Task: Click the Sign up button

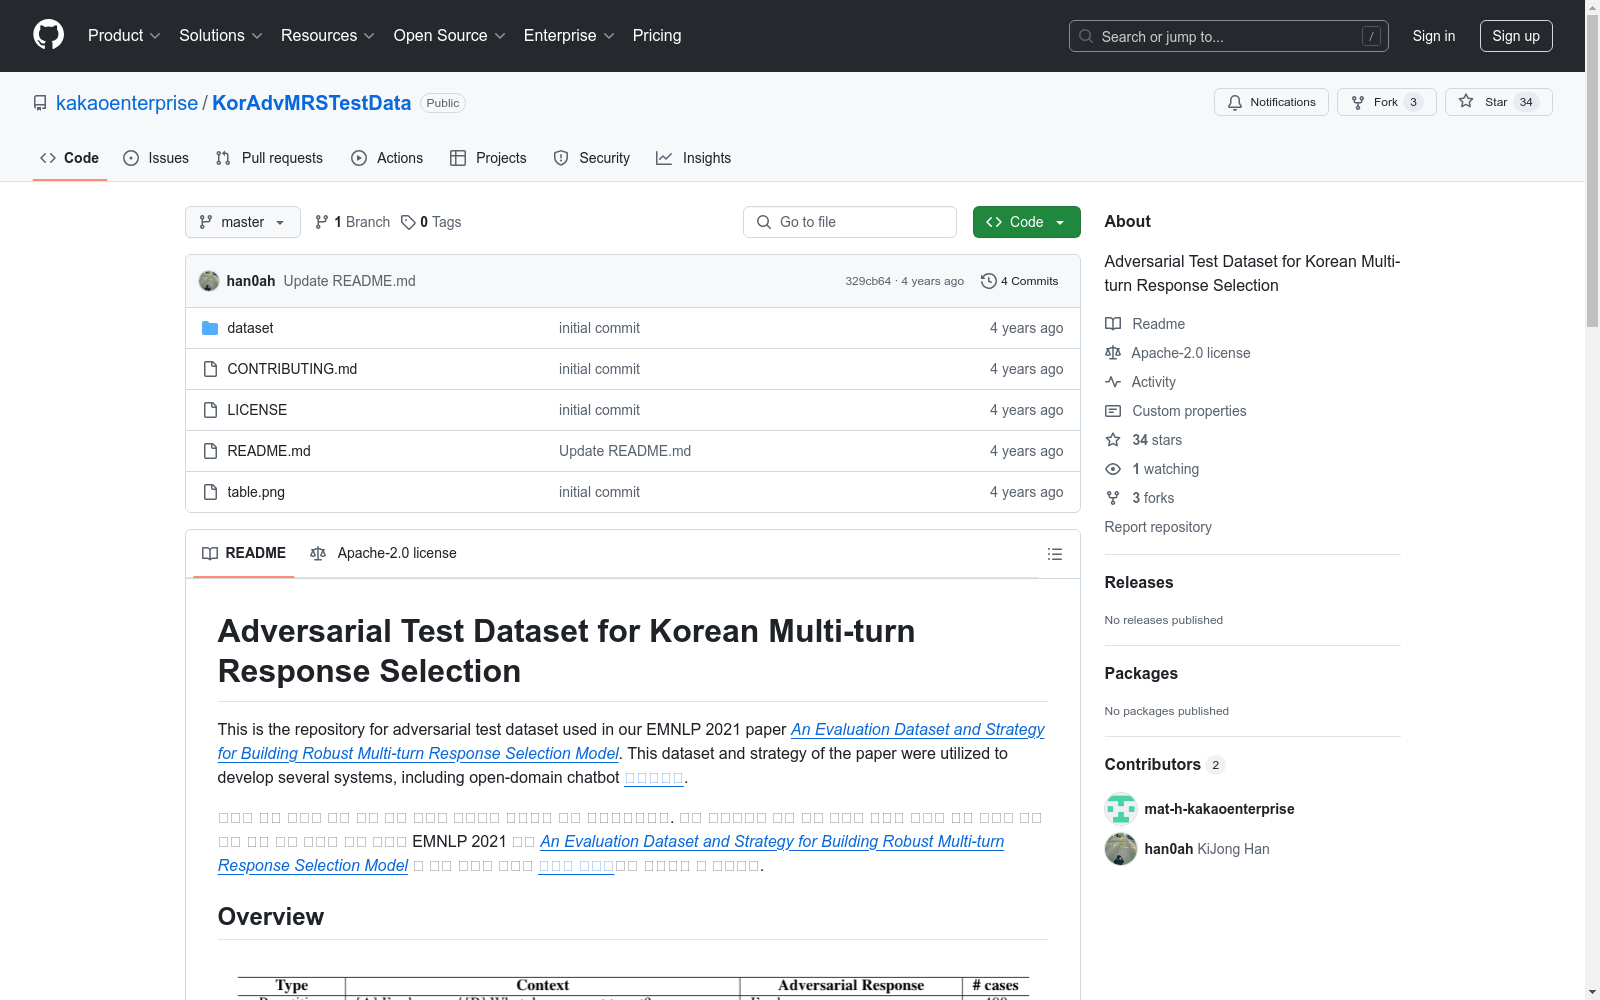Action: (x=1516, y=36)
